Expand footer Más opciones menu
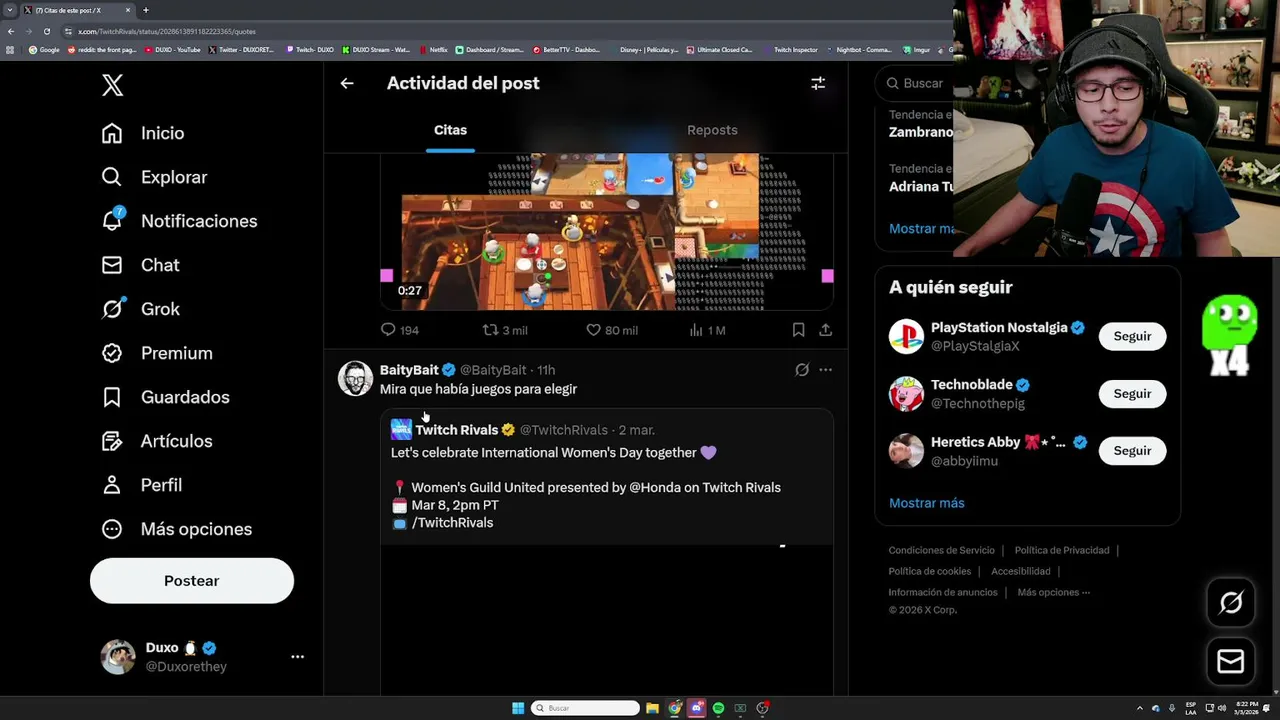The width and height of the screenshot is (1280, 720). pyautogui.click(x=1054, y=592)
